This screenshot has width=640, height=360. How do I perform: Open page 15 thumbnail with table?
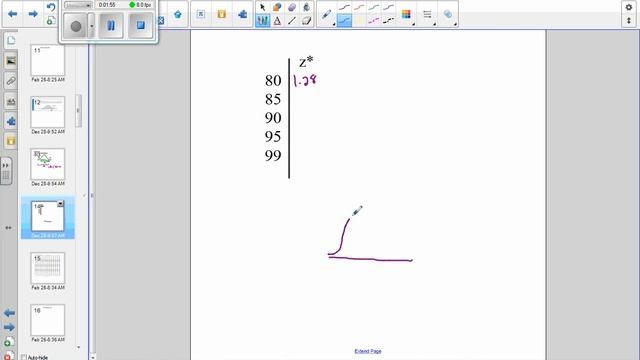click(48, 268)
